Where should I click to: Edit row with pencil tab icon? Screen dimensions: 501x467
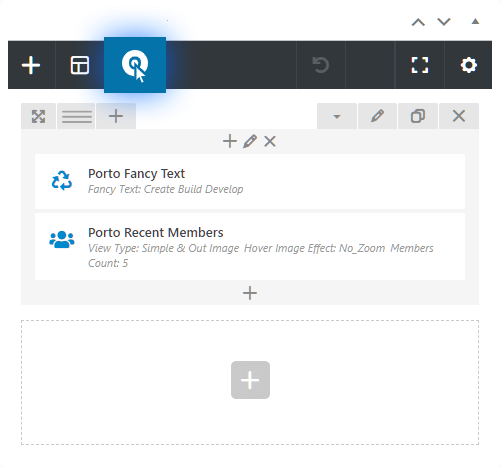(x=377, y=116)
